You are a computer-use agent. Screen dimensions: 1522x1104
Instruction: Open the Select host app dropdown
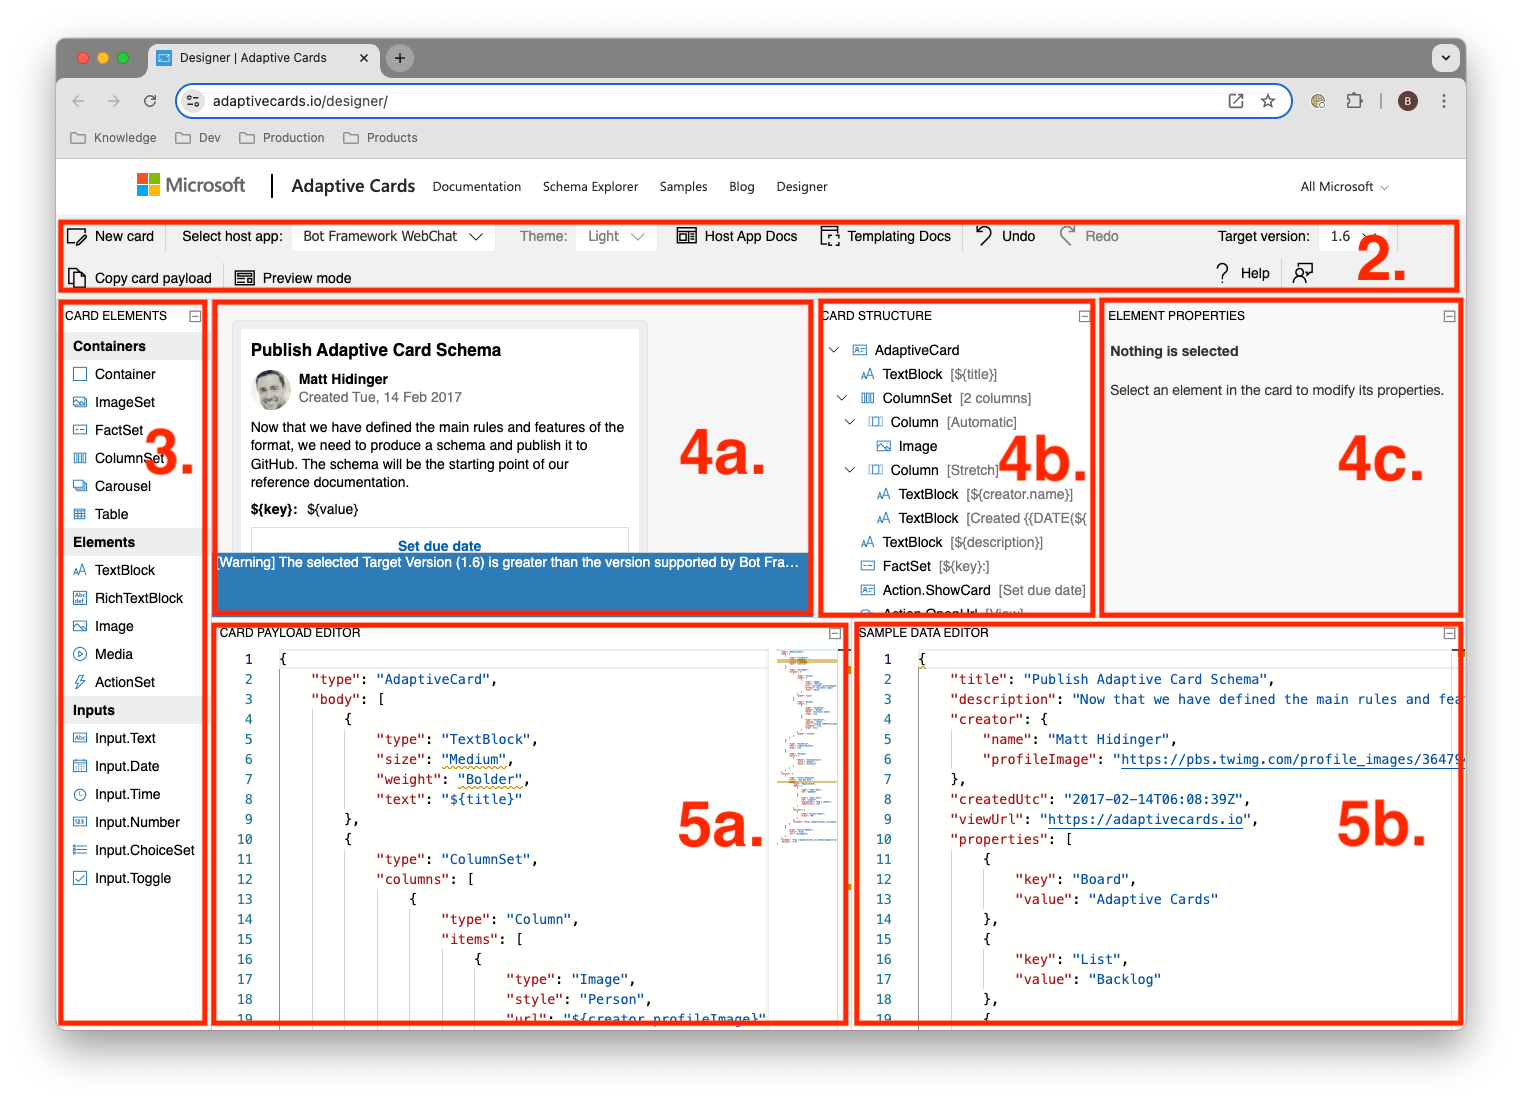[393, 236]
